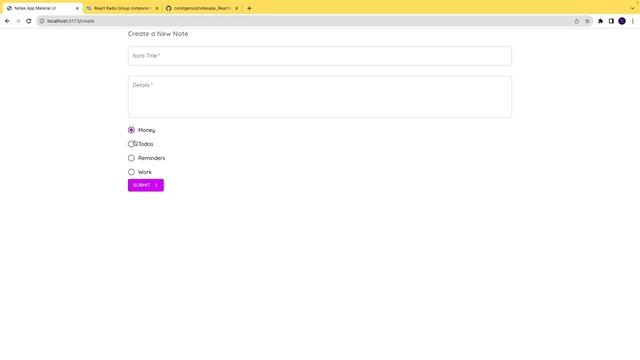Viewport: 640px width, 360px height.
Task: Focus the Details text area
Action: coord(320,97)
